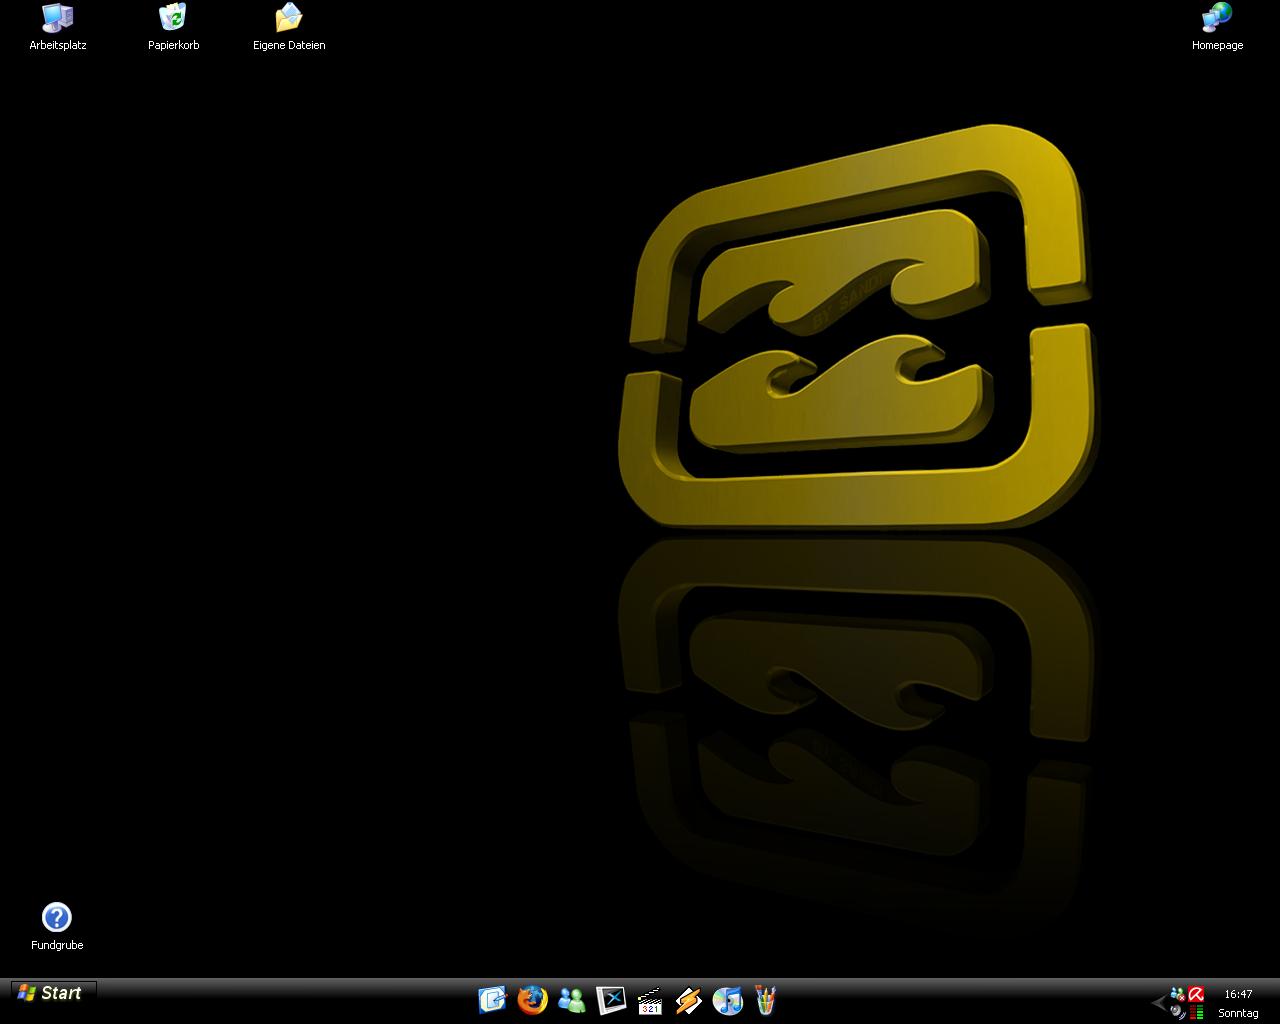
Task: Launch the DivX player taskbar icon
Action: (x=611, y=1000)
